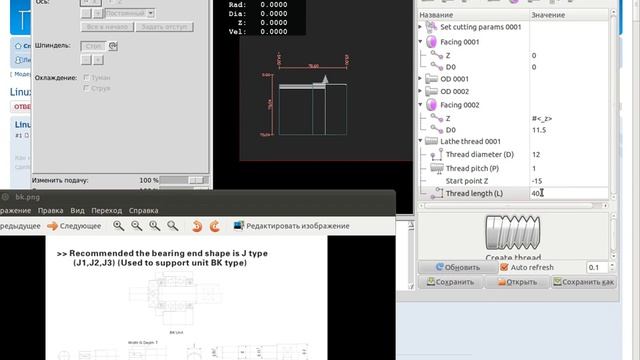
Task: Adjust the Изменить подачу feed override slider
Action: click(184, 180)
